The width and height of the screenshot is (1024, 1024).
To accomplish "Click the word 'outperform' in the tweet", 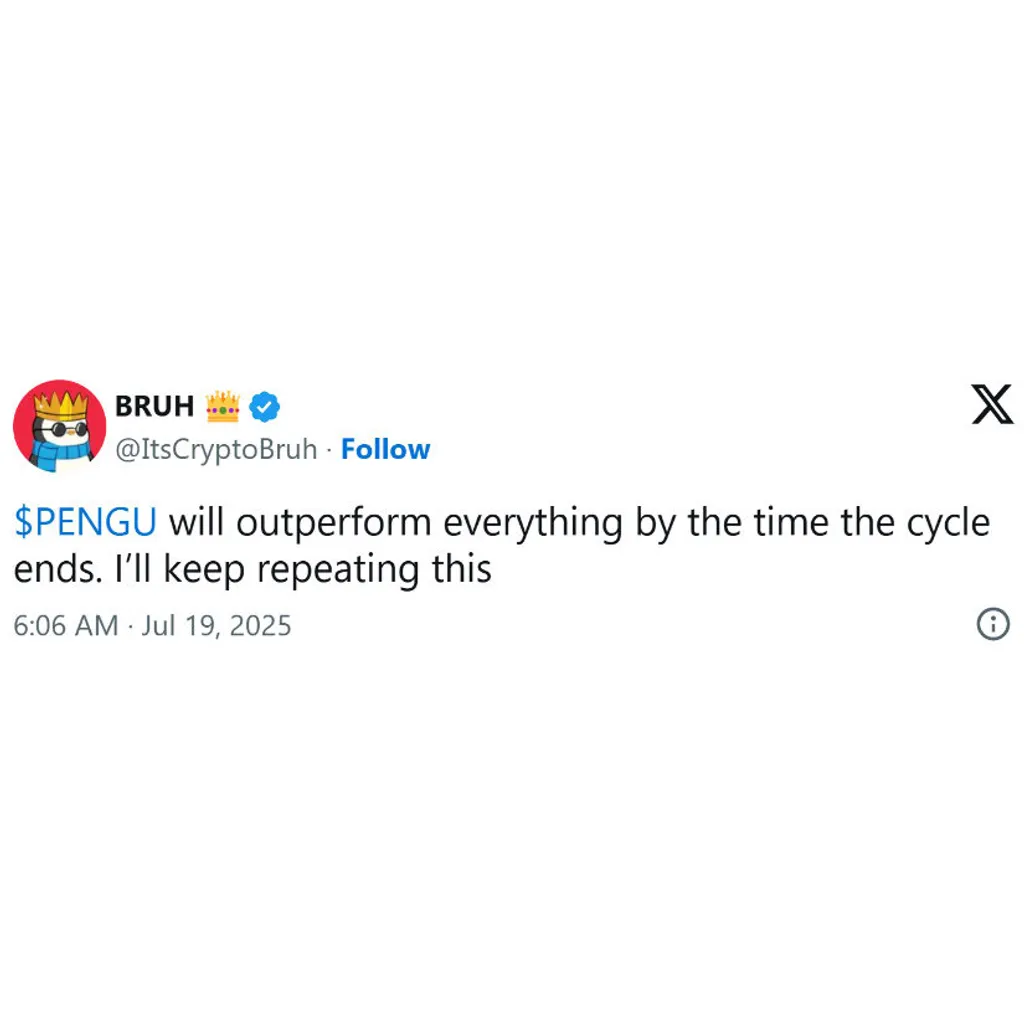I will tap(334, 524).
